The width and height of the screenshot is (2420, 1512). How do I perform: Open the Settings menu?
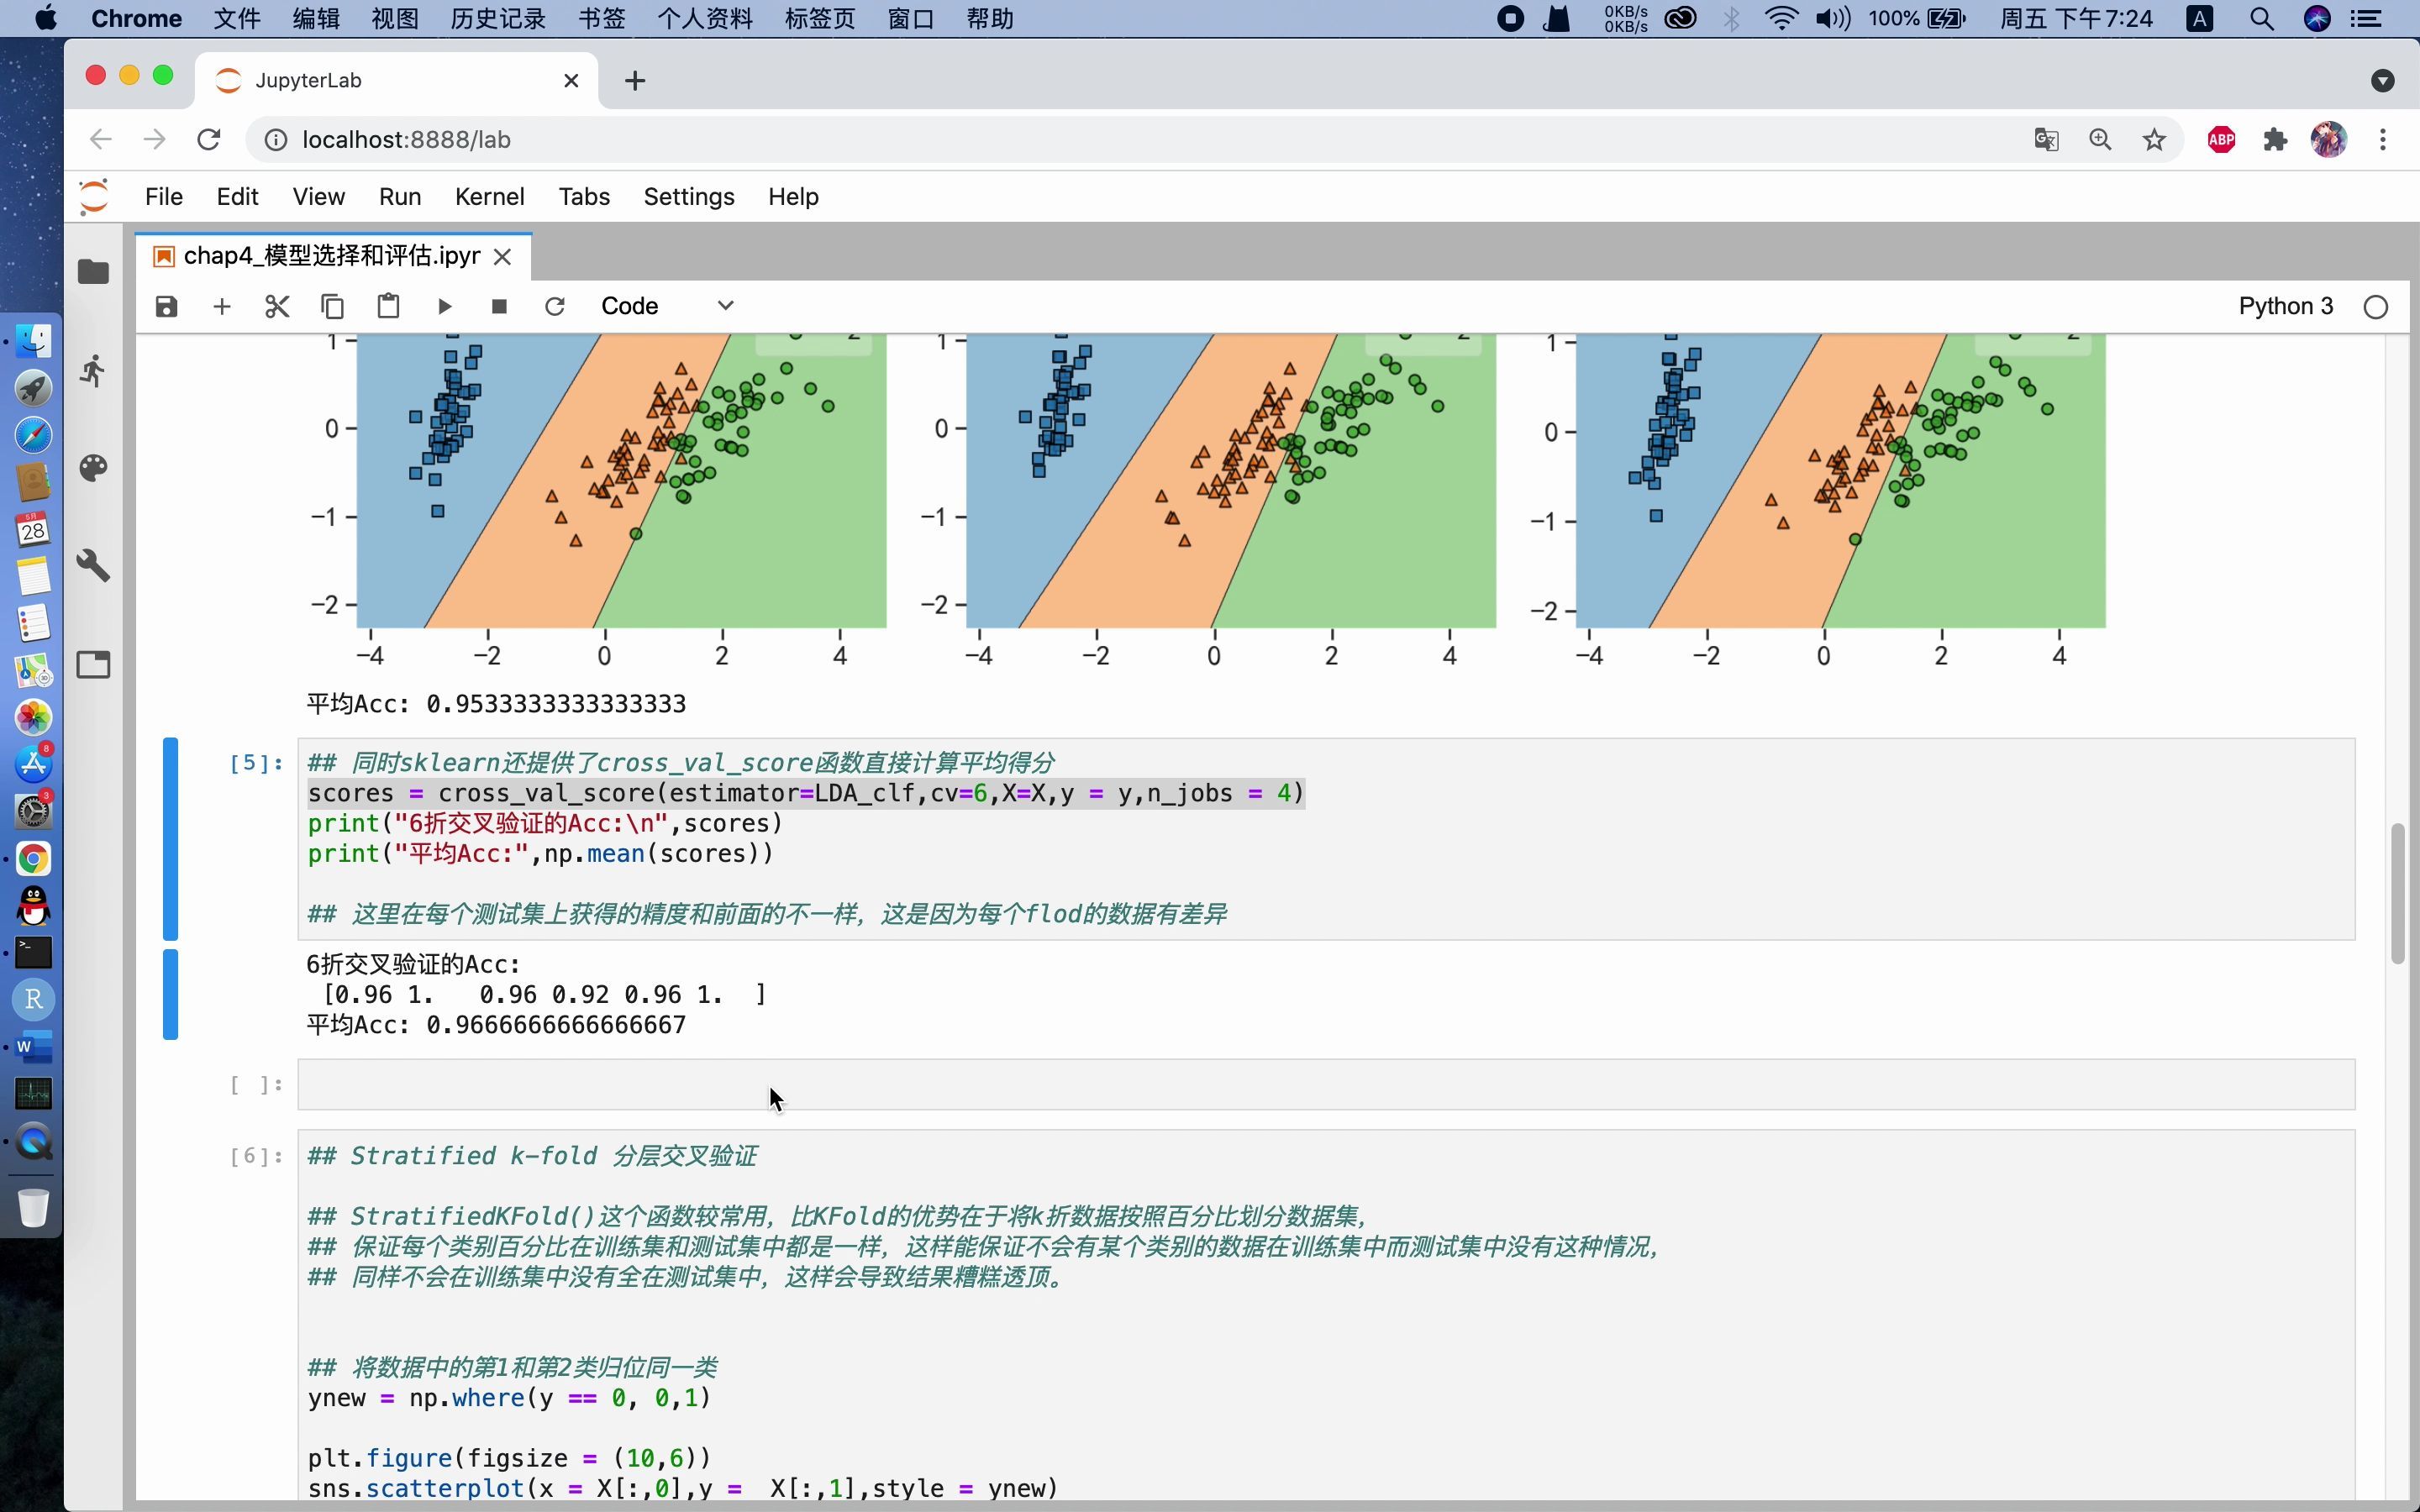[x=688, y=197]
